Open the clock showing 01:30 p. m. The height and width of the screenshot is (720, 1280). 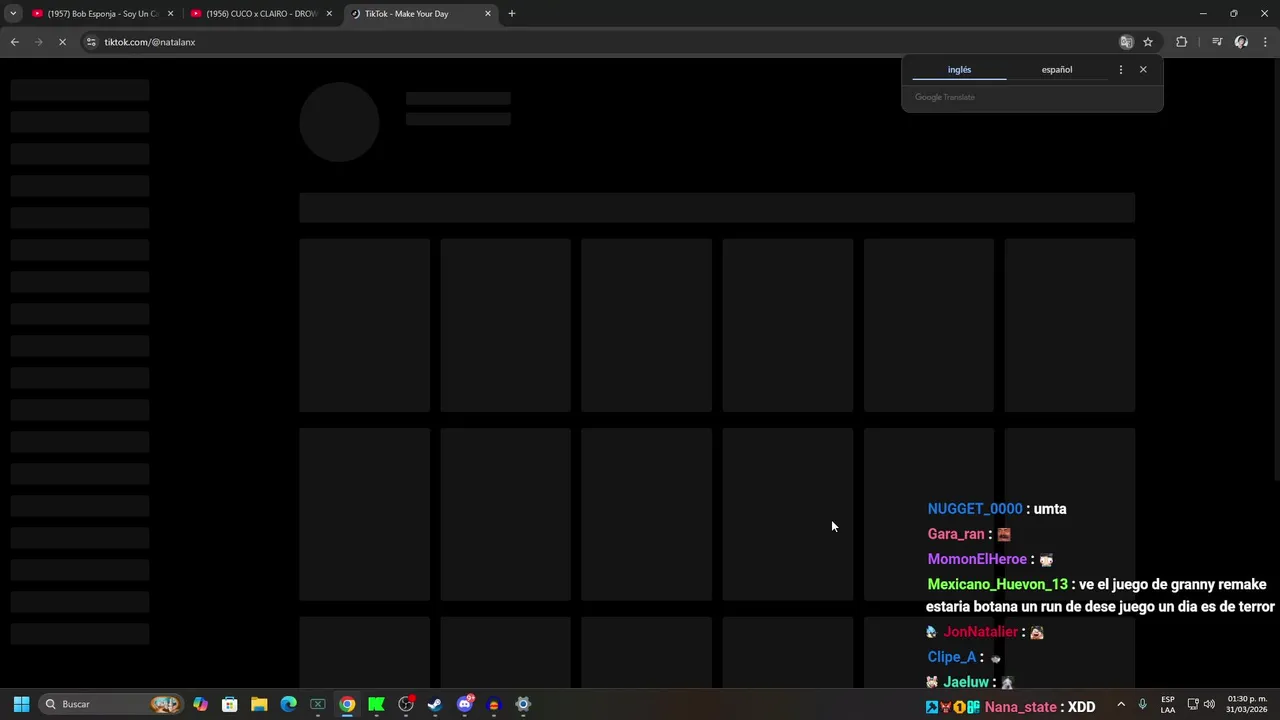tap(1247, 704)
